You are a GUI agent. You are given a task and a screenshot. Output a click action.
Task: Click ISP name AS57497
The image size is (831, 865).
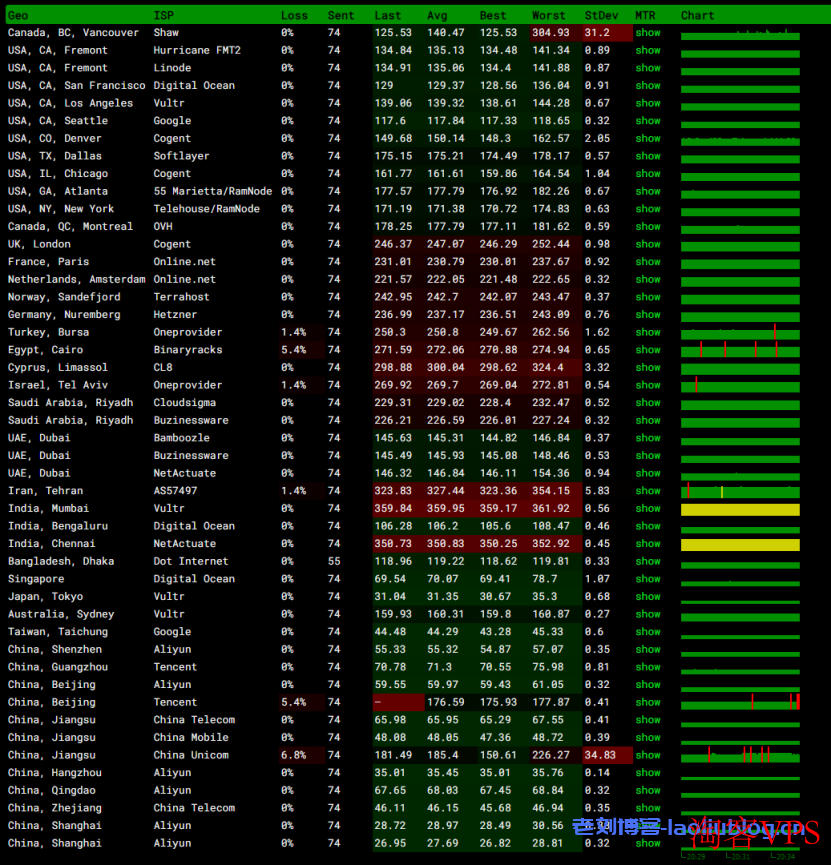click(x=175, y=490)
